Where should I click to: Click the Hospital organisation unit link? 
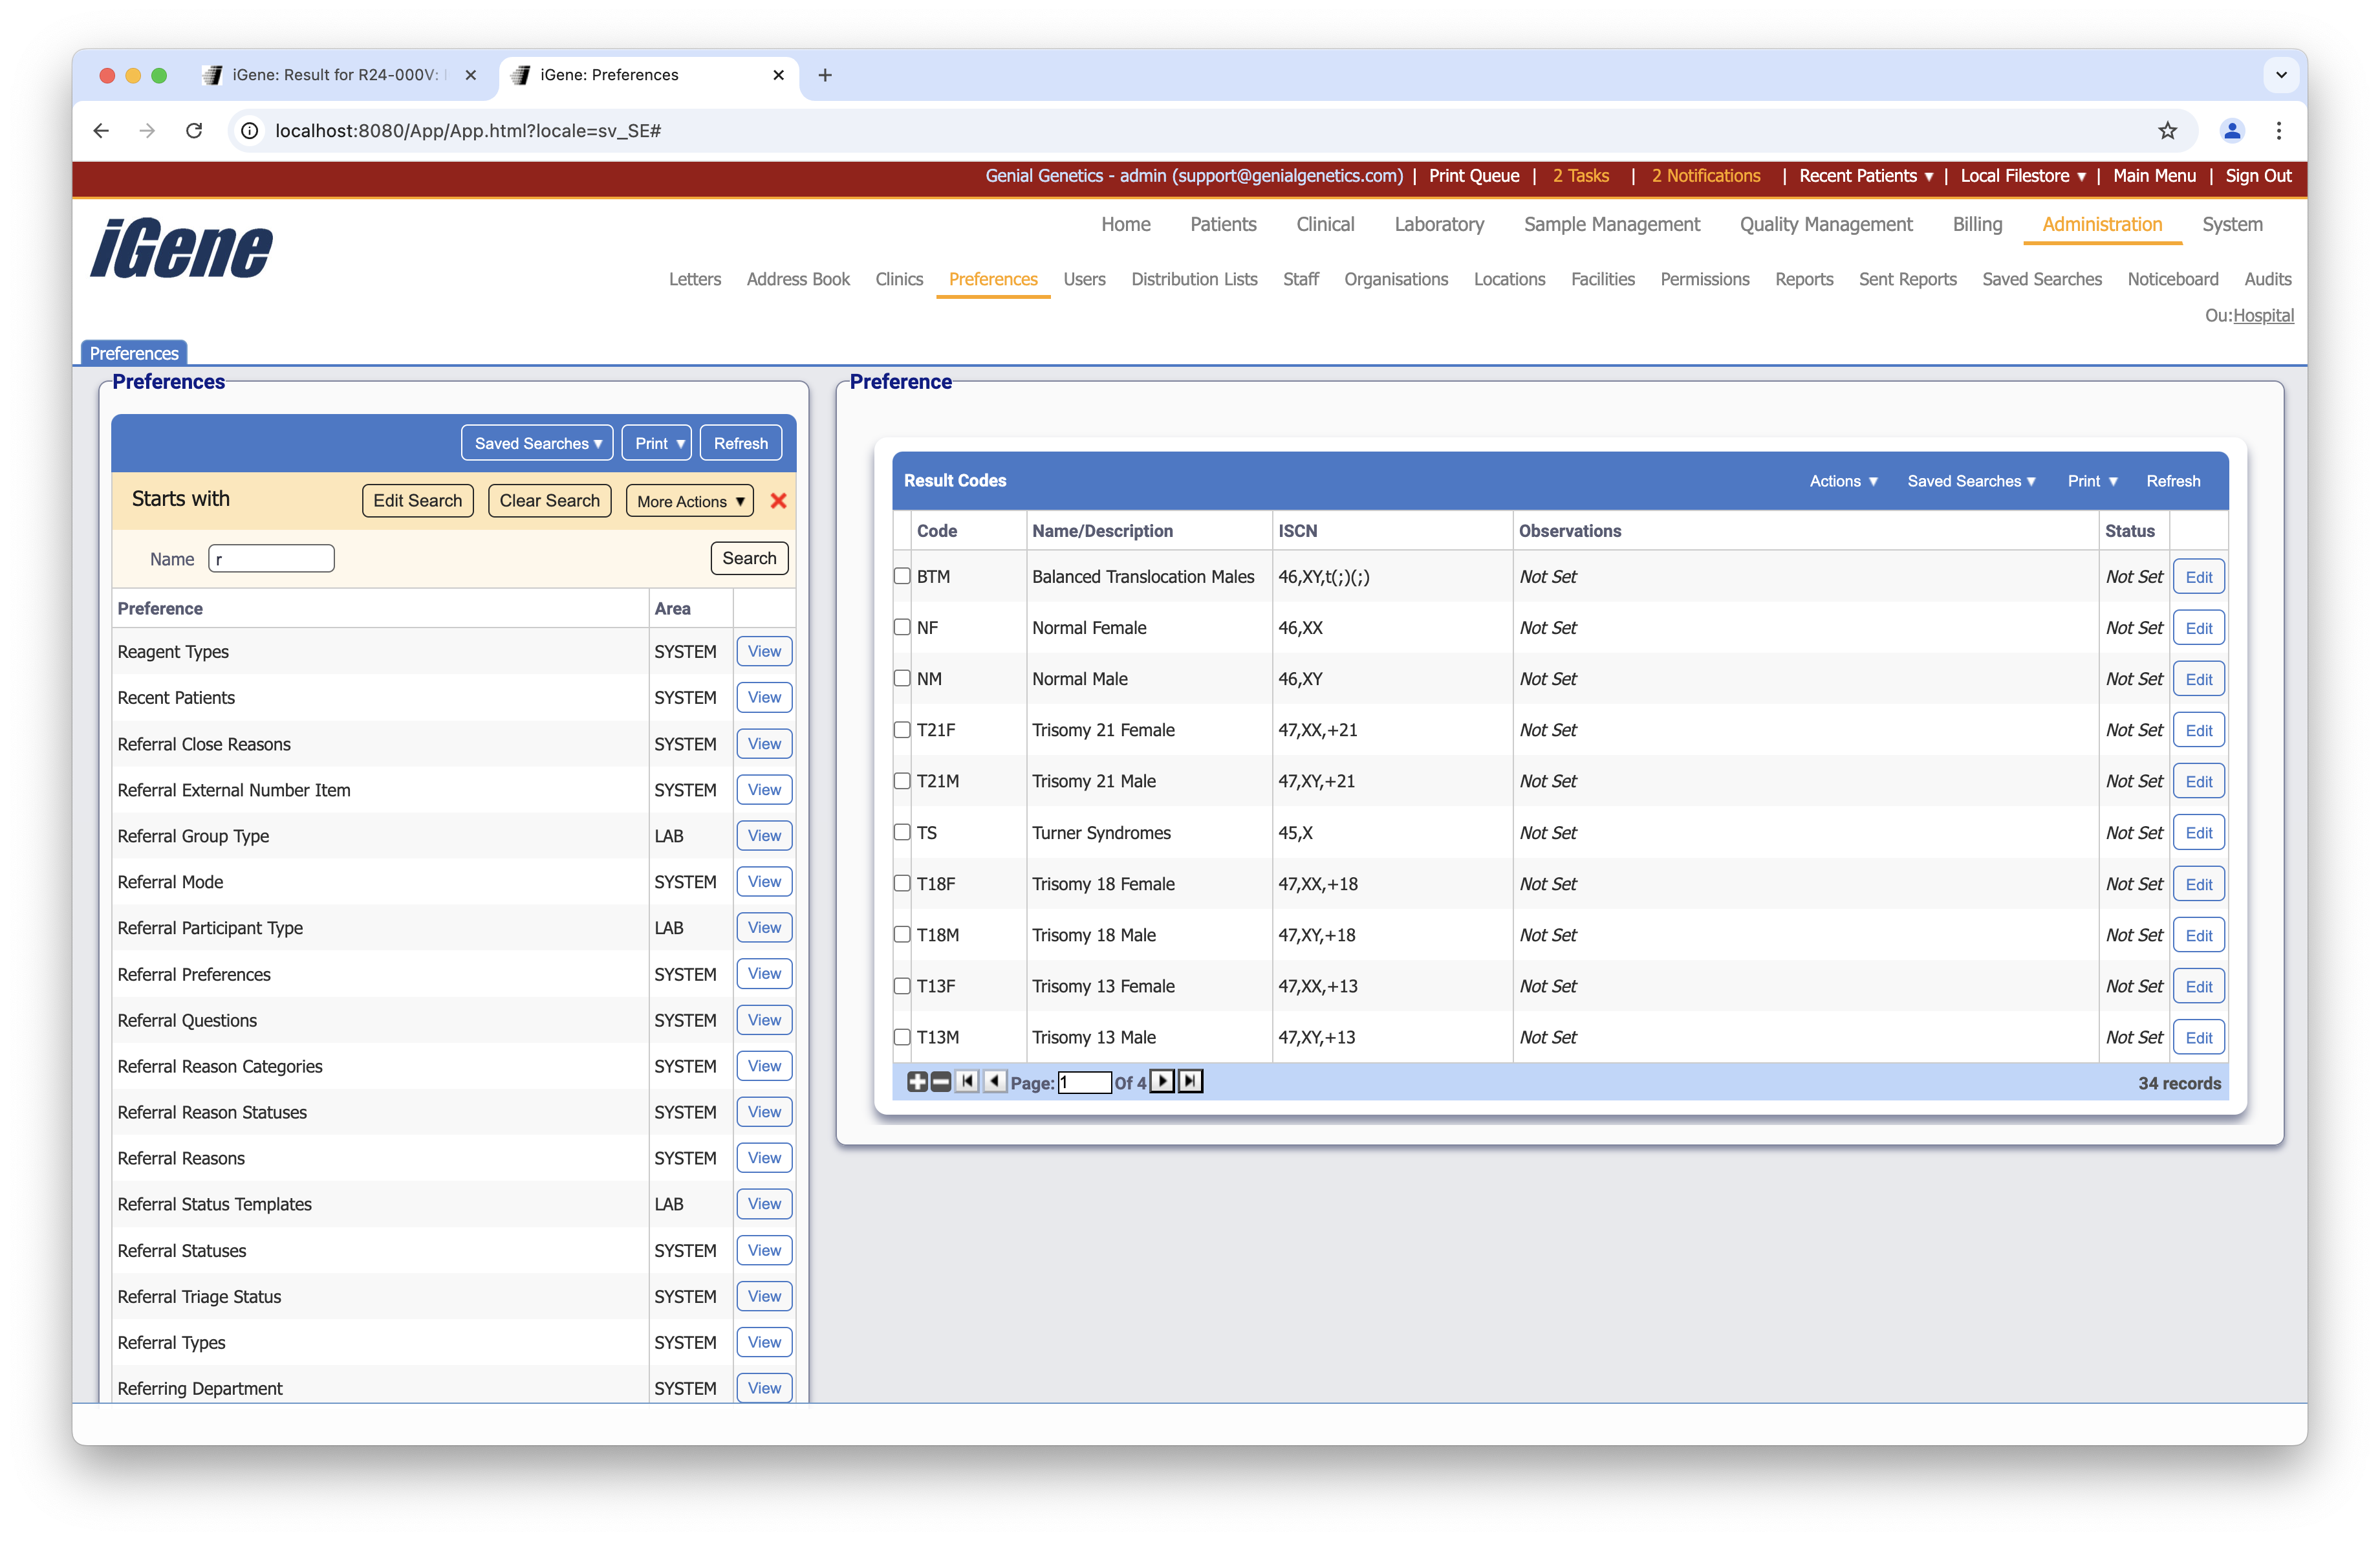(2263, 316)
